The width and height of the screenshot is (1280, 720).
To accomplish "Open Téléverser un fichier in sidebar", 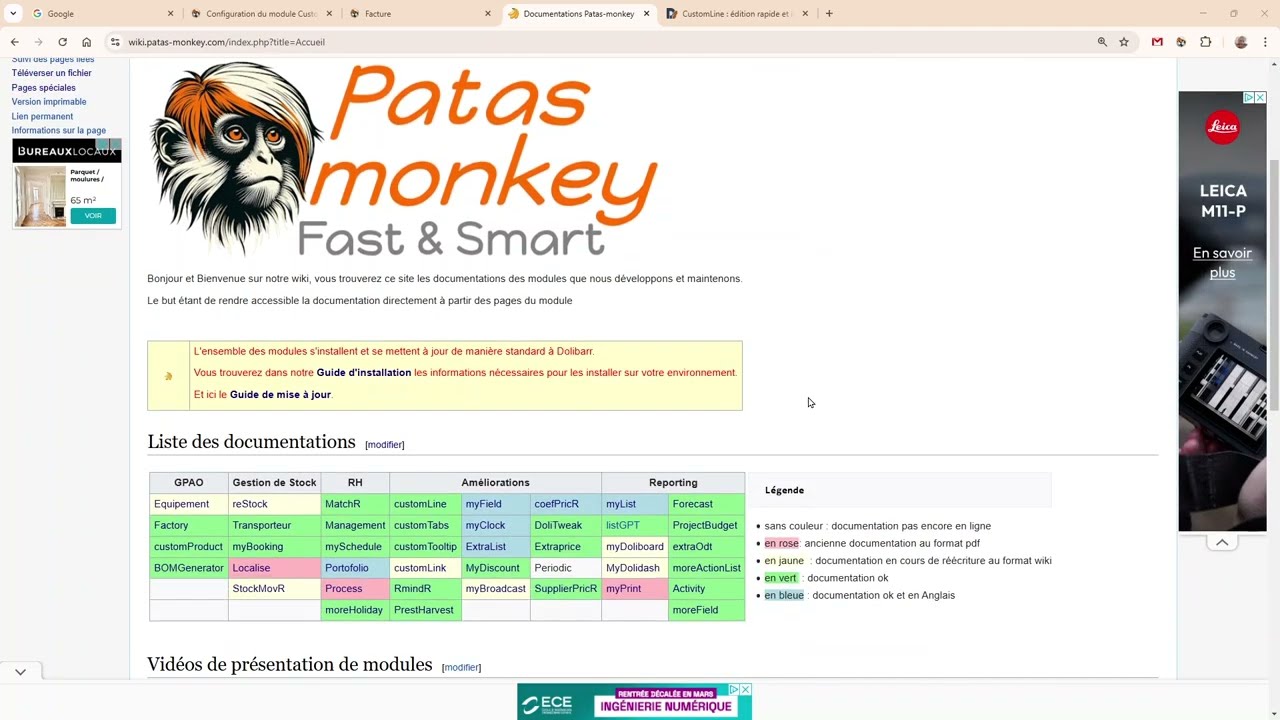I will coord(52,73).
